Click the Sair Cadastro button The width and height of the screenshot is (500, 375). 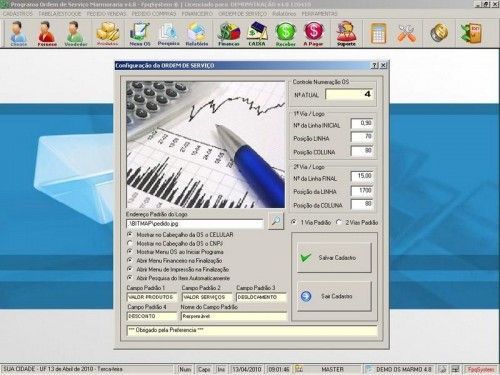pos(334,296)
